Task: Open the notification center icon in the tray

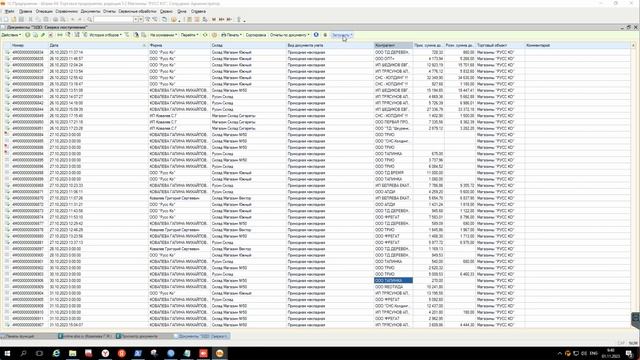Action: coord(629,353)
